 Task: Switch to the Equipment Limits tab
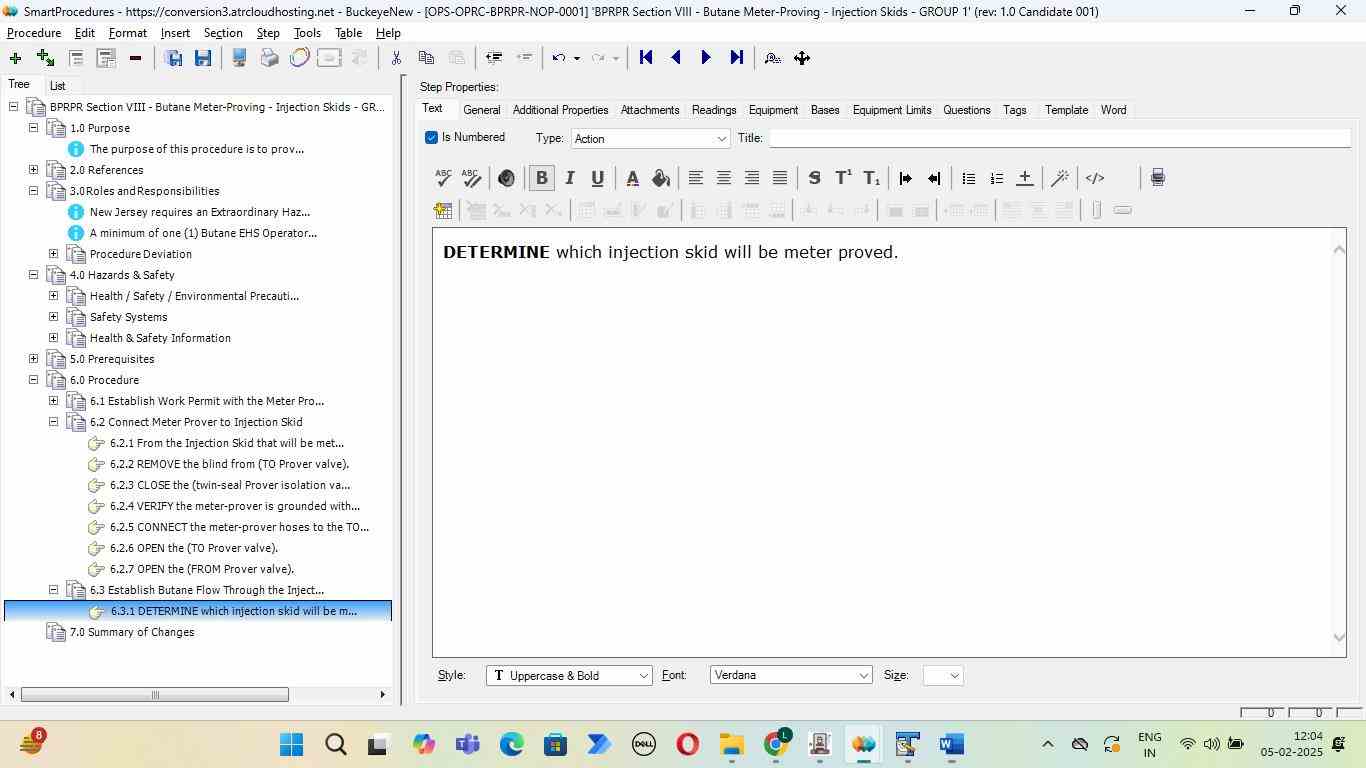click(x=891, y=110)
